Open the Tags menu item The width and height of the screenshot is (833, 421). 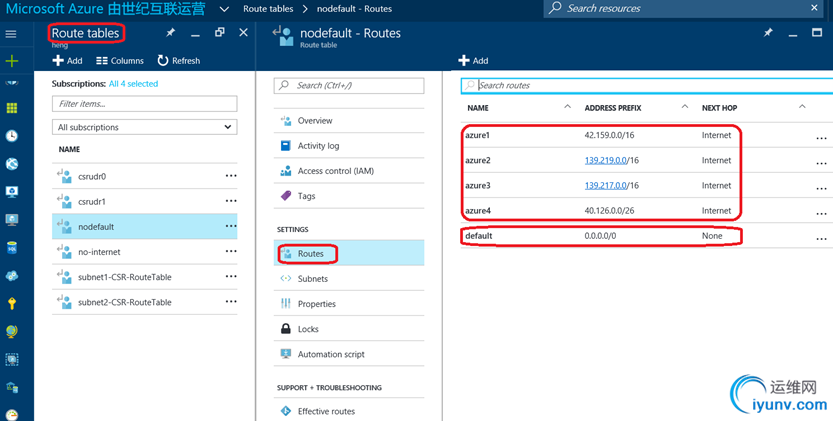click(349, 196)
